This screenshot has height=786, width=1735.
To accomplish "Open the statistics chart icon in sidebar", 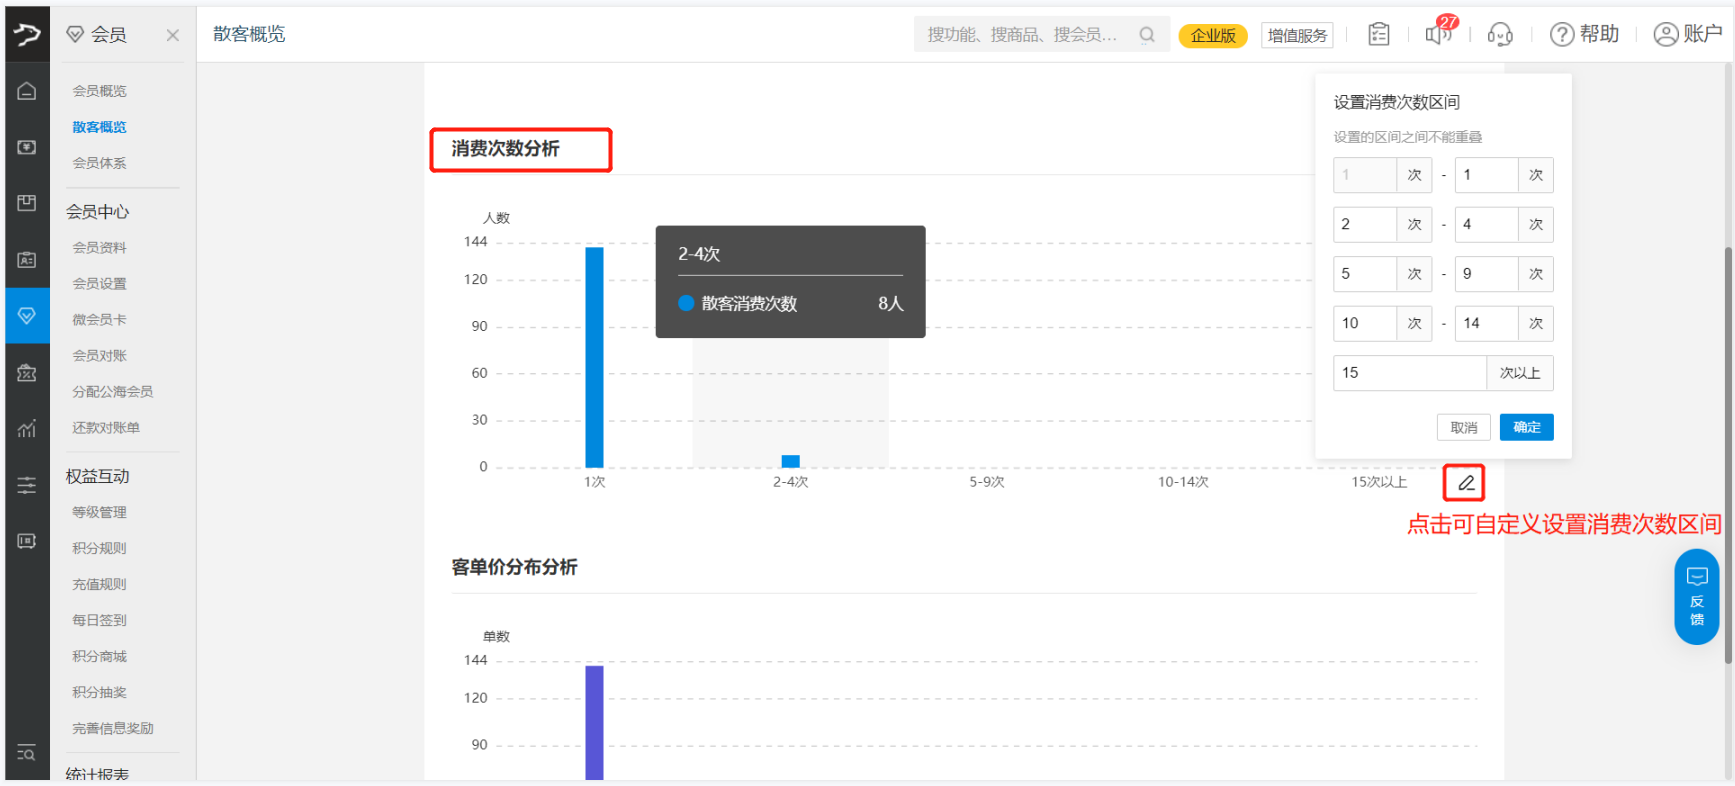I will coord(27,429).
